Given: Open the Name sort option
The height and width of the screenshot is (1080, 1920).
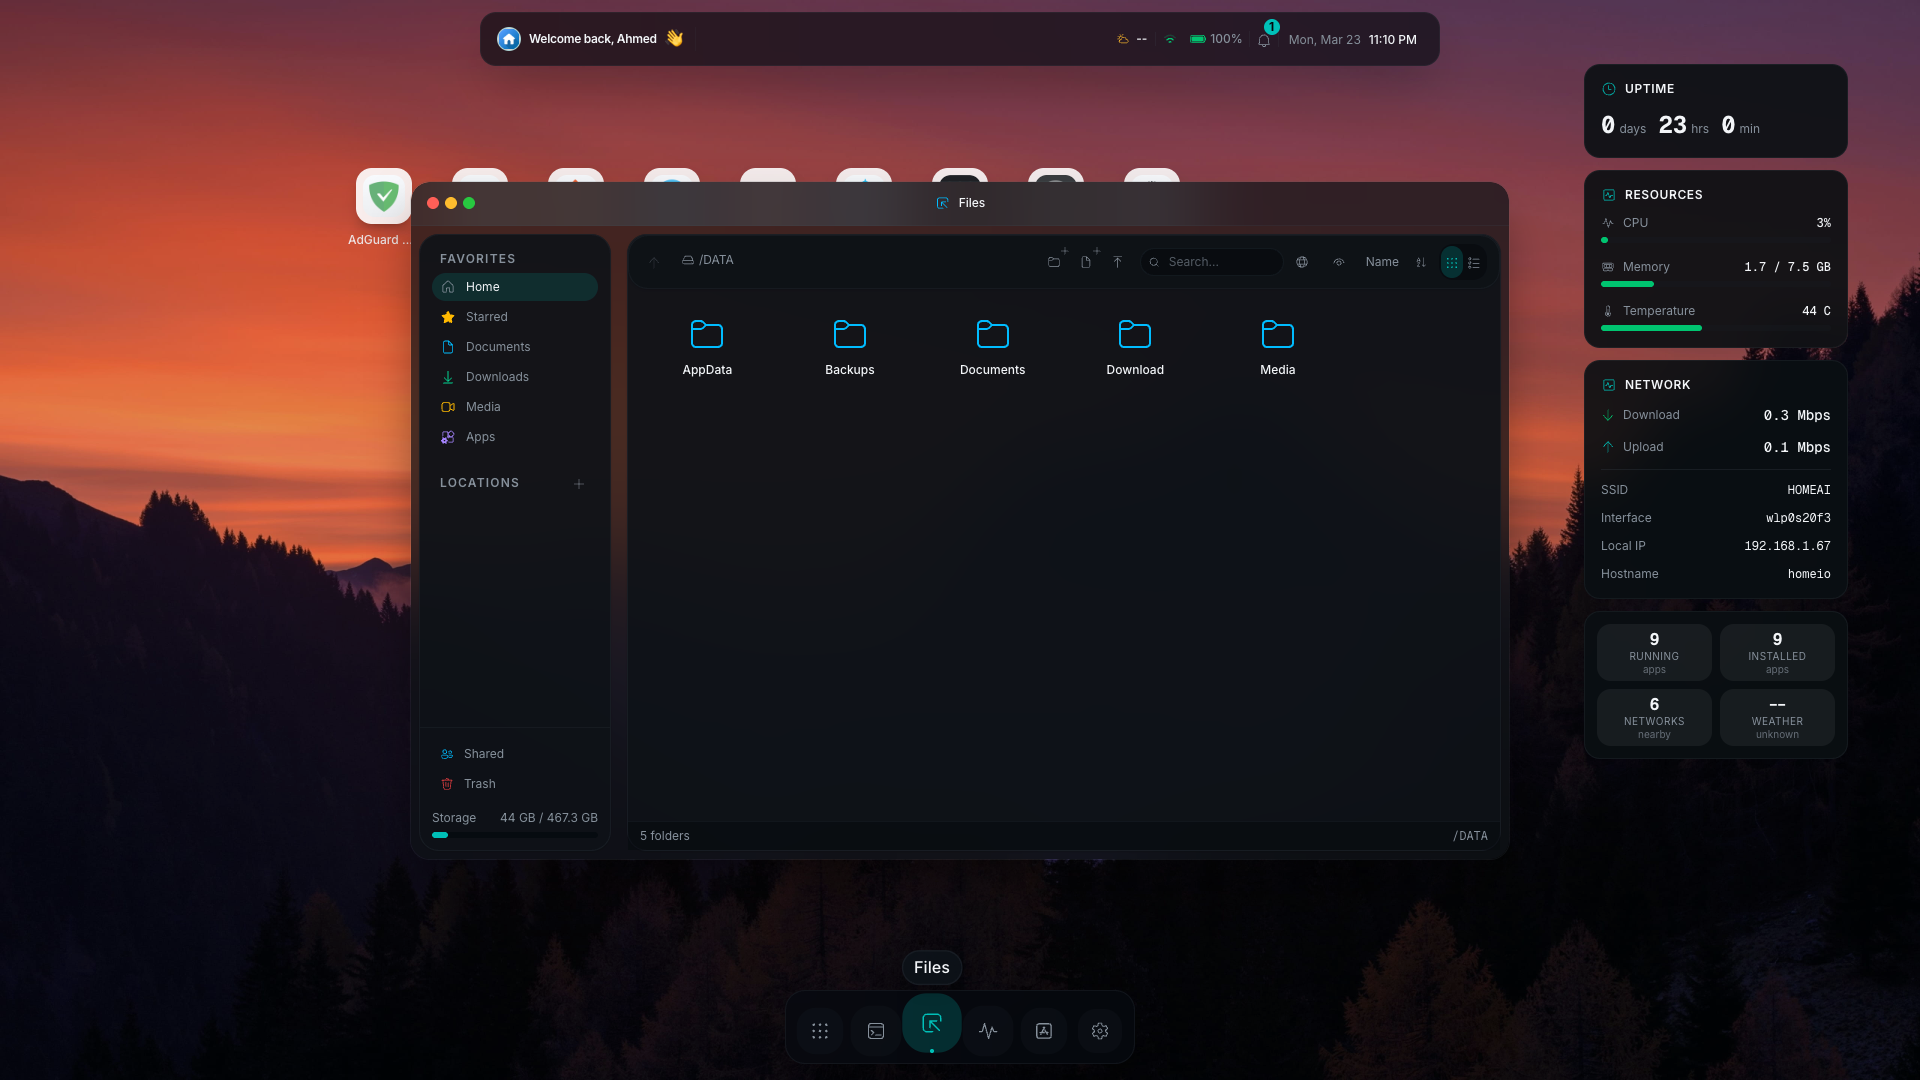Looking at the screenshot, I should [x=1382, y=262].
